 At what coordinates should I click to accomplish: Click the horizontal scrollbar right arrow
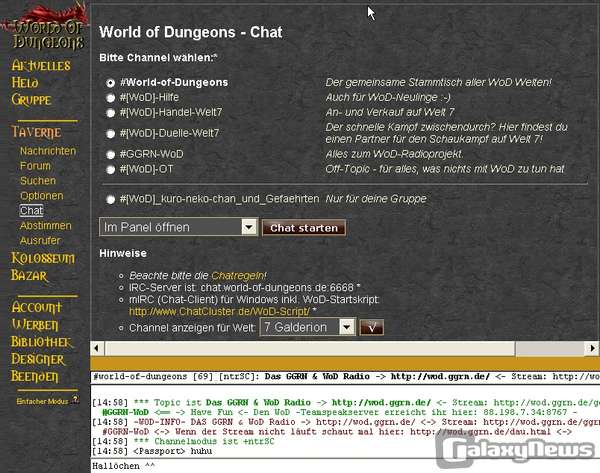[592, 348]
